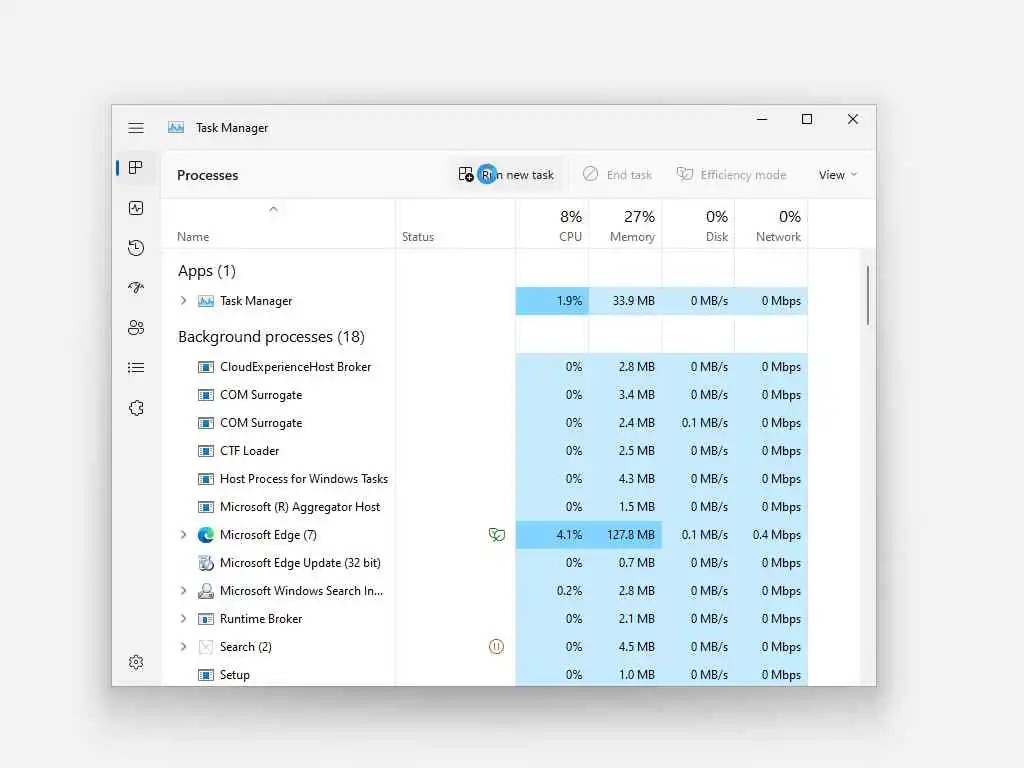The image size is (1024, 768).
Task: Click the CloudExperienceHost Broker icon
Action: click(x=206, y=367)
